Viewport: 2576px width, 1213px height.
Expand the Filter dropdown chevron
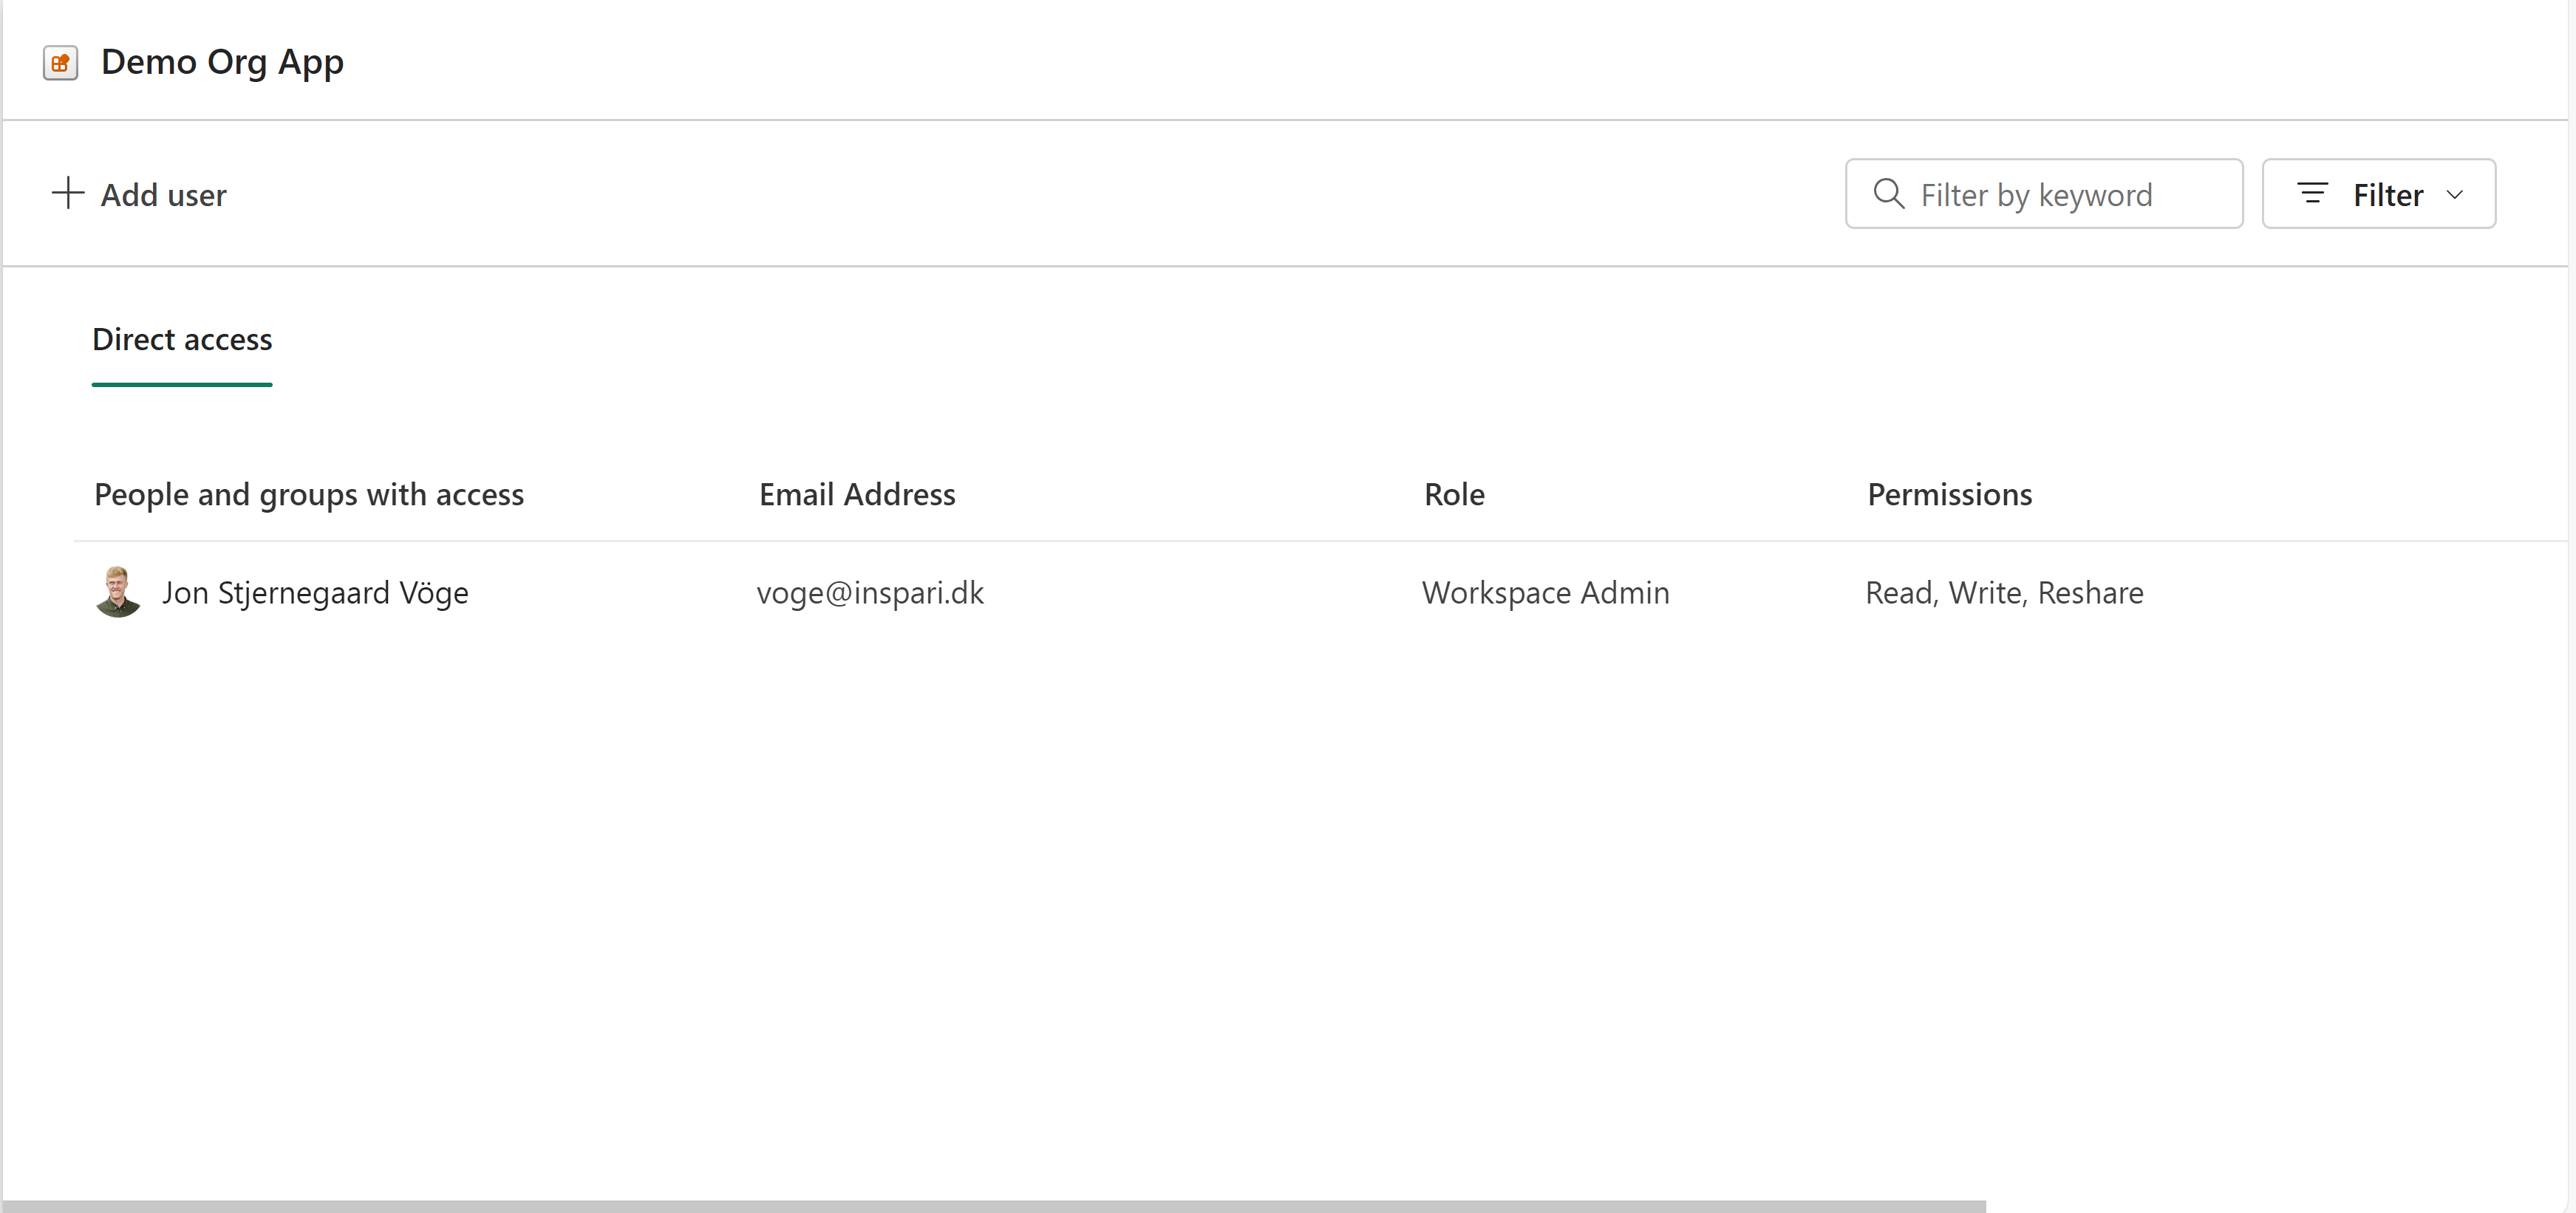tap(2454, 194)
